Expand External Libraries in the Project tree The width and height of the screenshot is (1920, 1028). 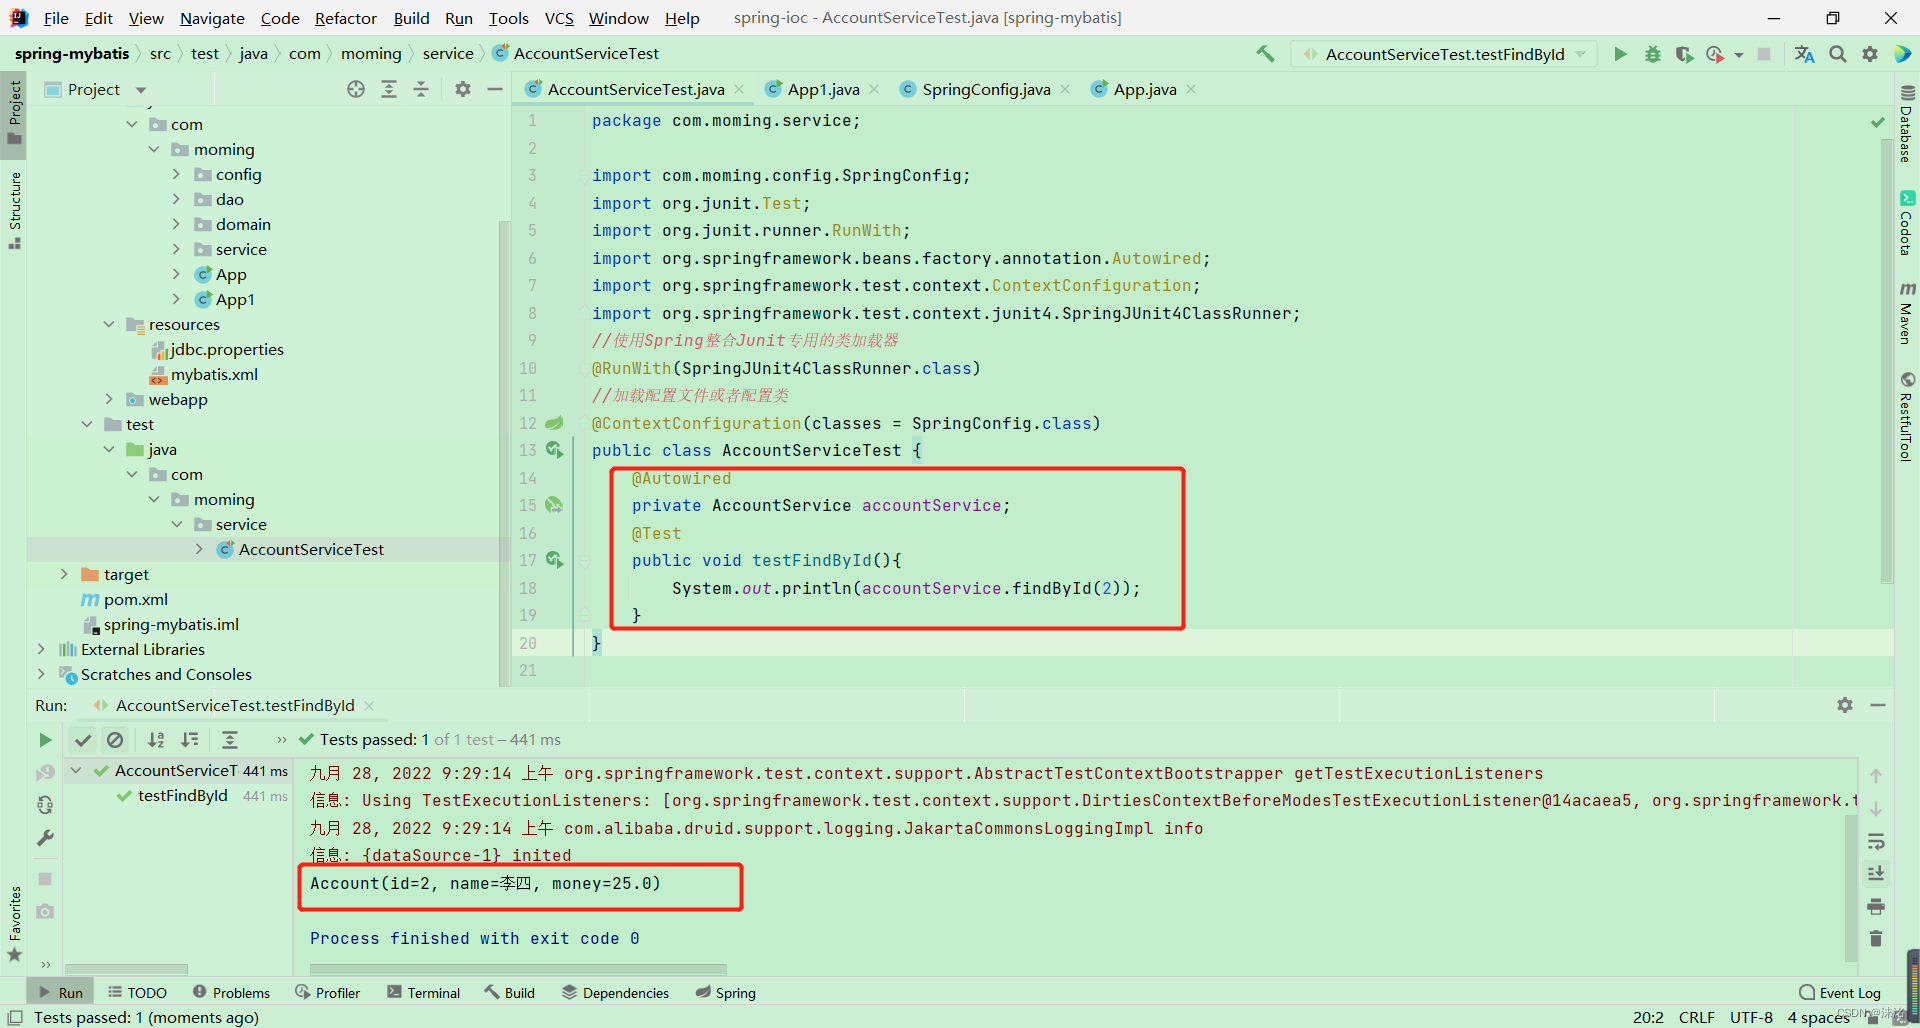pyautogui.click(x=41, y=649)
